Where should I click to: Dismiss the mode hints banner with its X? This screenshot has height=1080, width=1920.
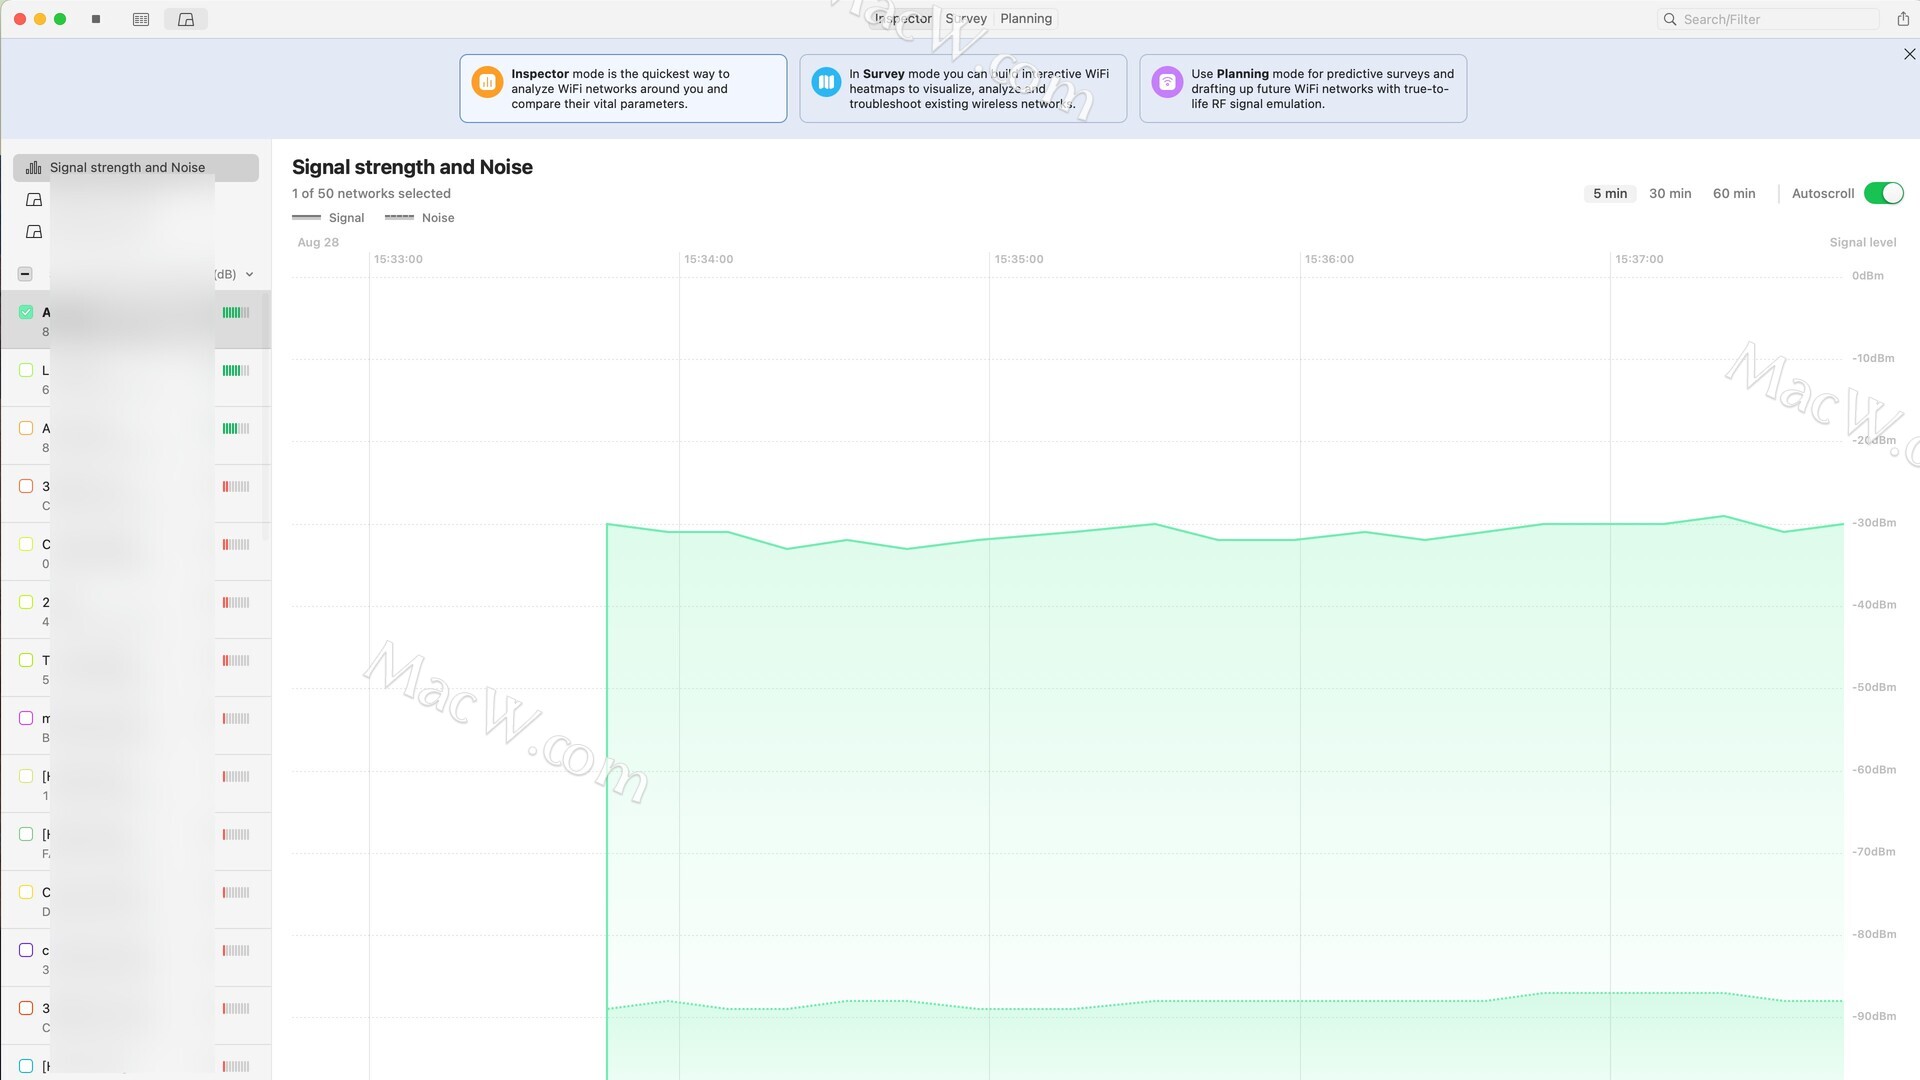pyautogui.click(x=1909, y=54)
